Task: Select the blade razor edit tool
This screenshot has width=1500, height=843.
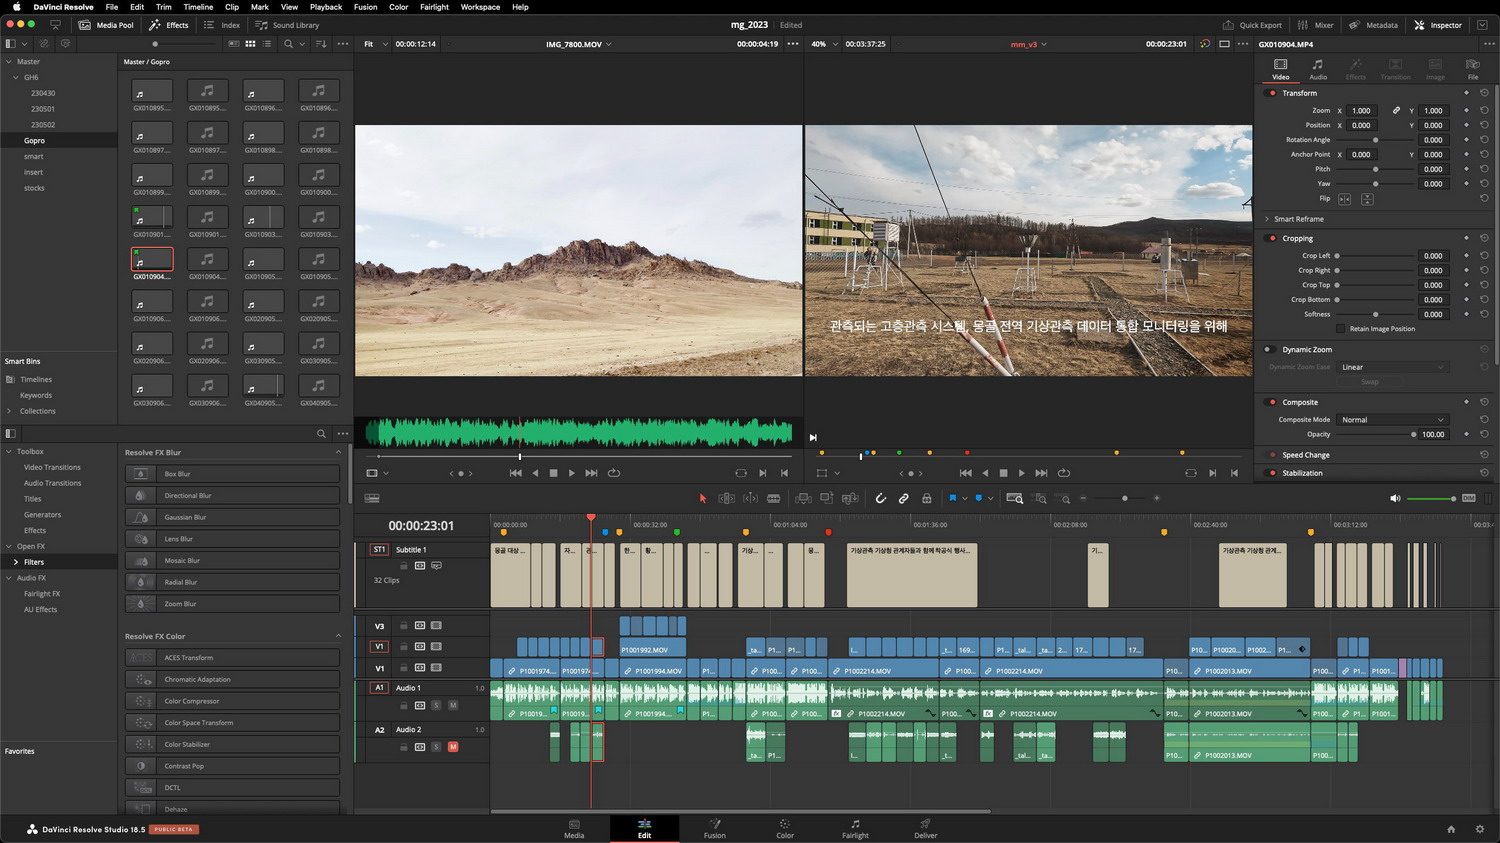Action: (x=773, y=498)
